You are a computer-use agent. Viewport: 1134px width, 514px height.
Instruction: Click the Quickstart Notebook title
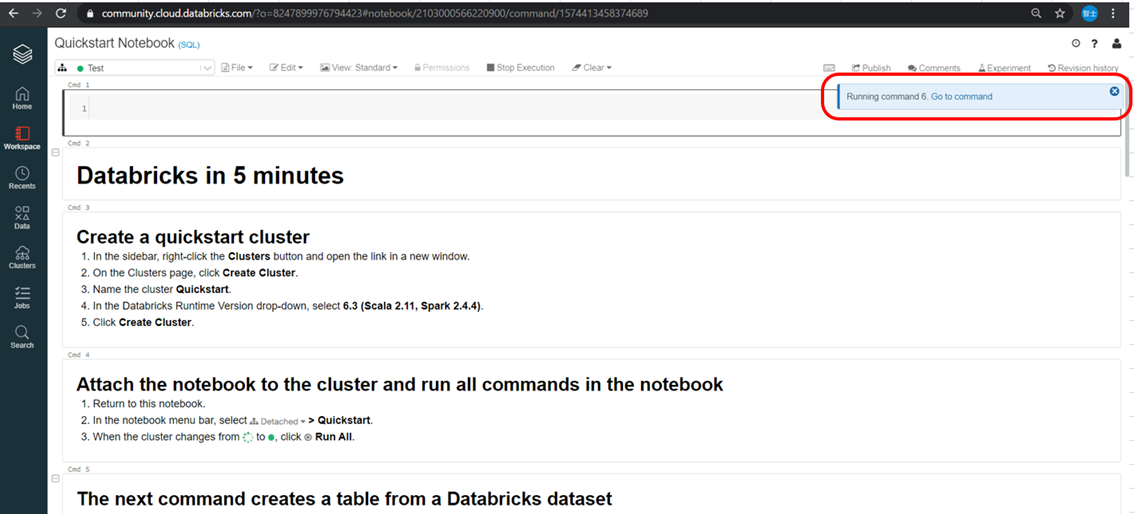pyautogui.click(x=114, y=43)
